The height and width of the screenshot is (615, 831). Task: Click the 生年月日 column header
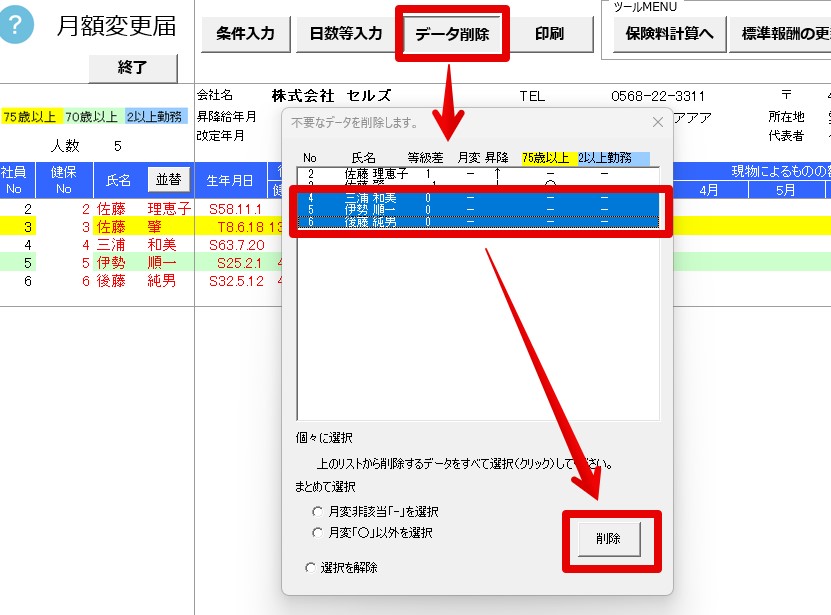pyautogui.click(x=229, y=180)
